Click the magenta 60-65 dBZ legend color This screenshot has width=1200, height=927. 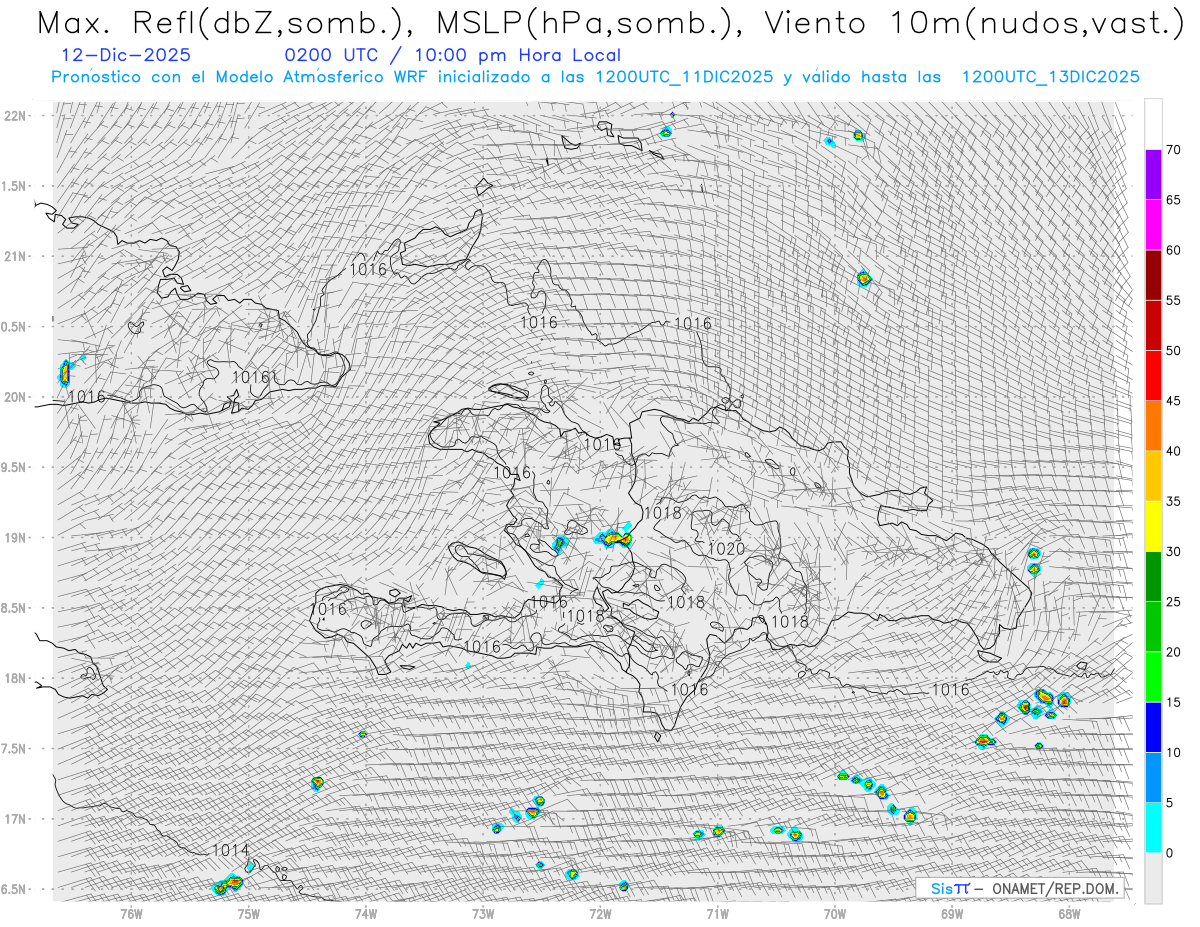tap(1153, 224)
